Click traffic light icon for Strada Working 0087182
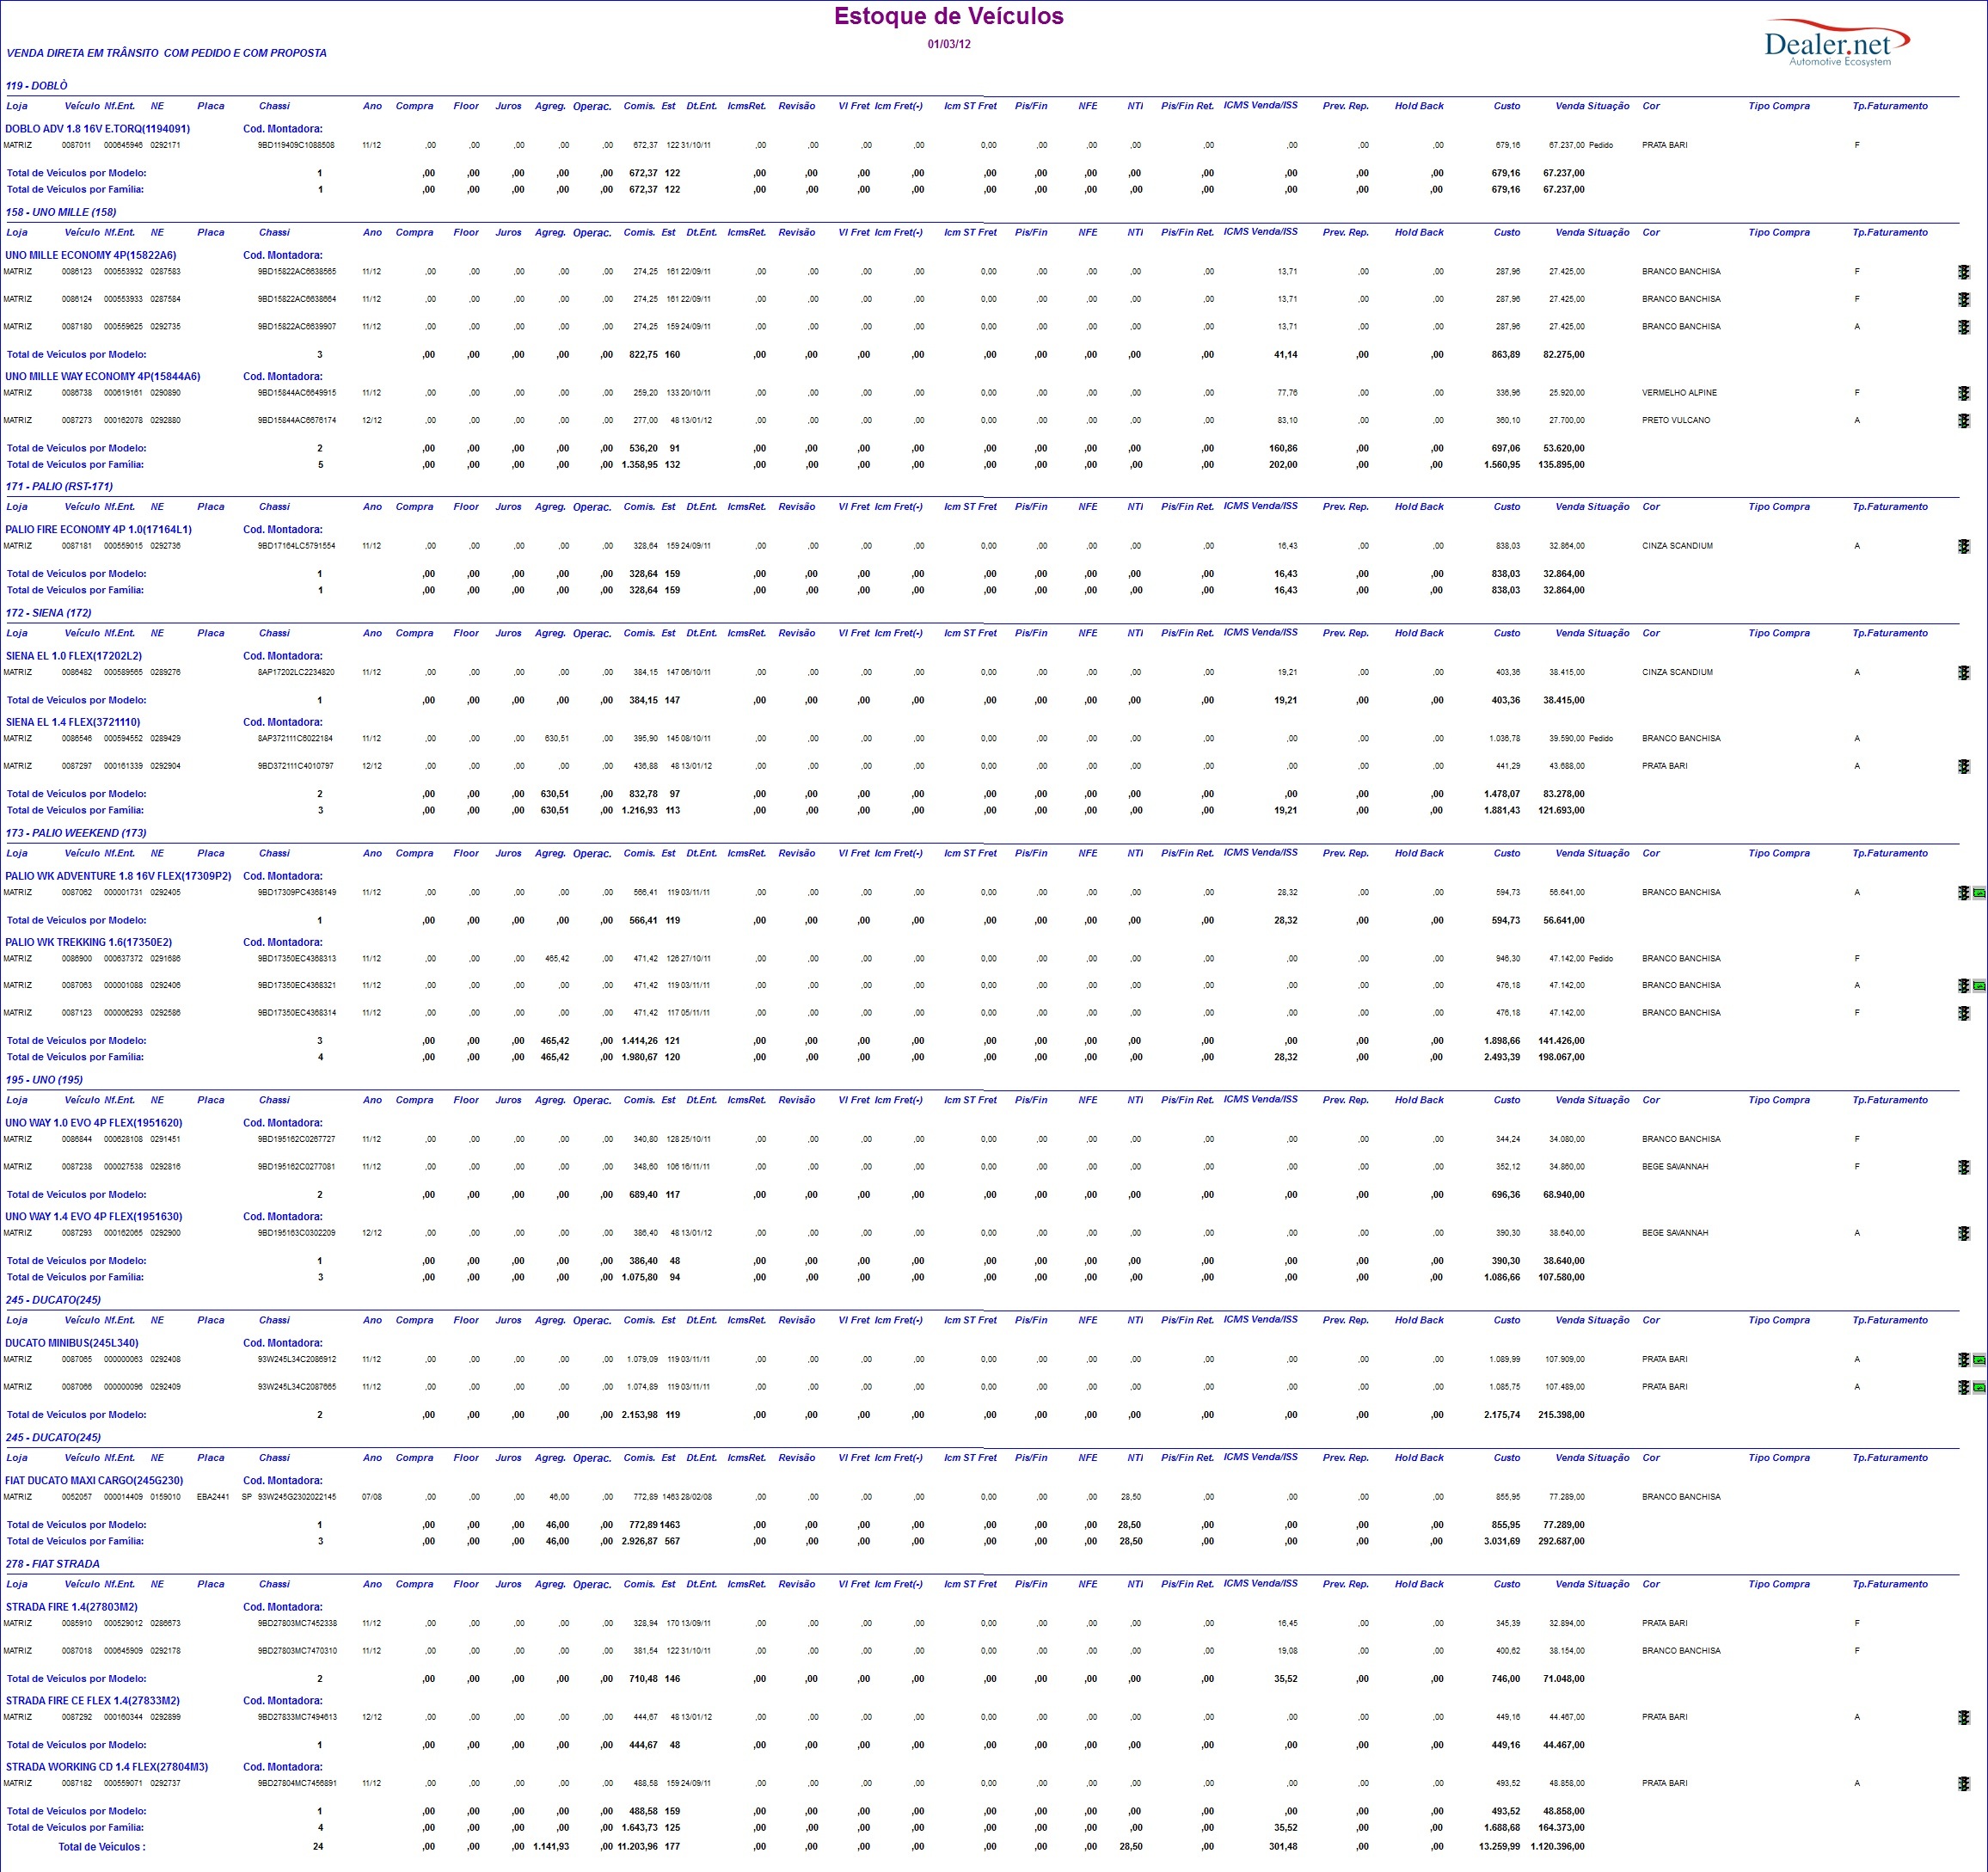1988x1872 pixels. tap(1964, 1783)
